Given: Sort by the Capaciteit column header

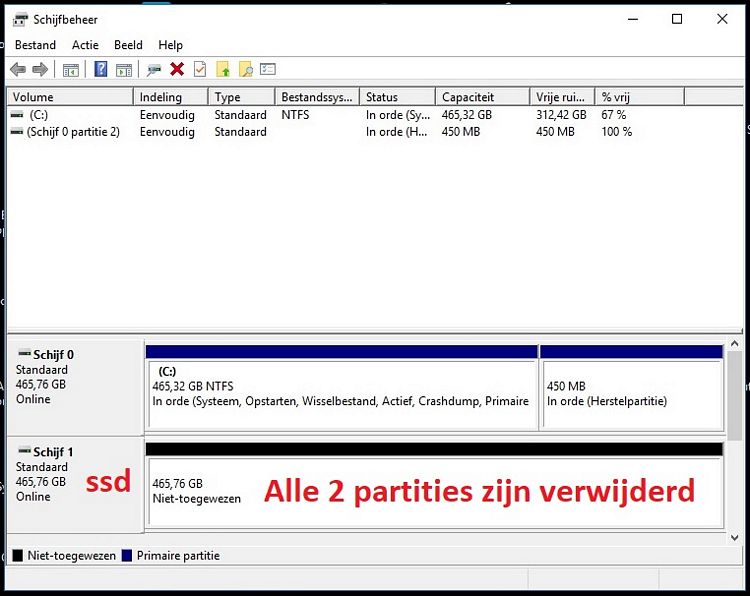Looking at the screenshot, I should (x=483, y=97).
